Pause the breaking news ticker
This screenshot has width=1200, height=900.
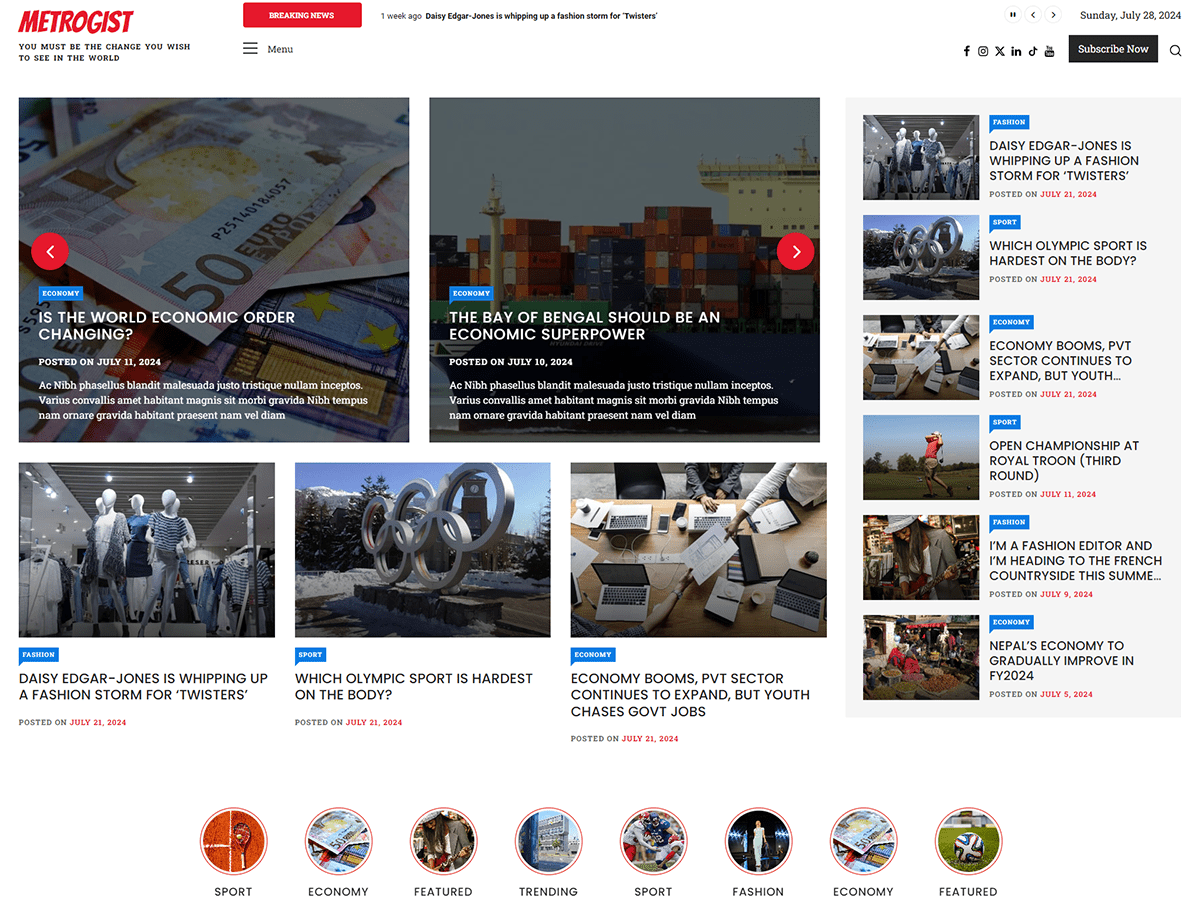pyautogui.click(x=1013, y=15)
